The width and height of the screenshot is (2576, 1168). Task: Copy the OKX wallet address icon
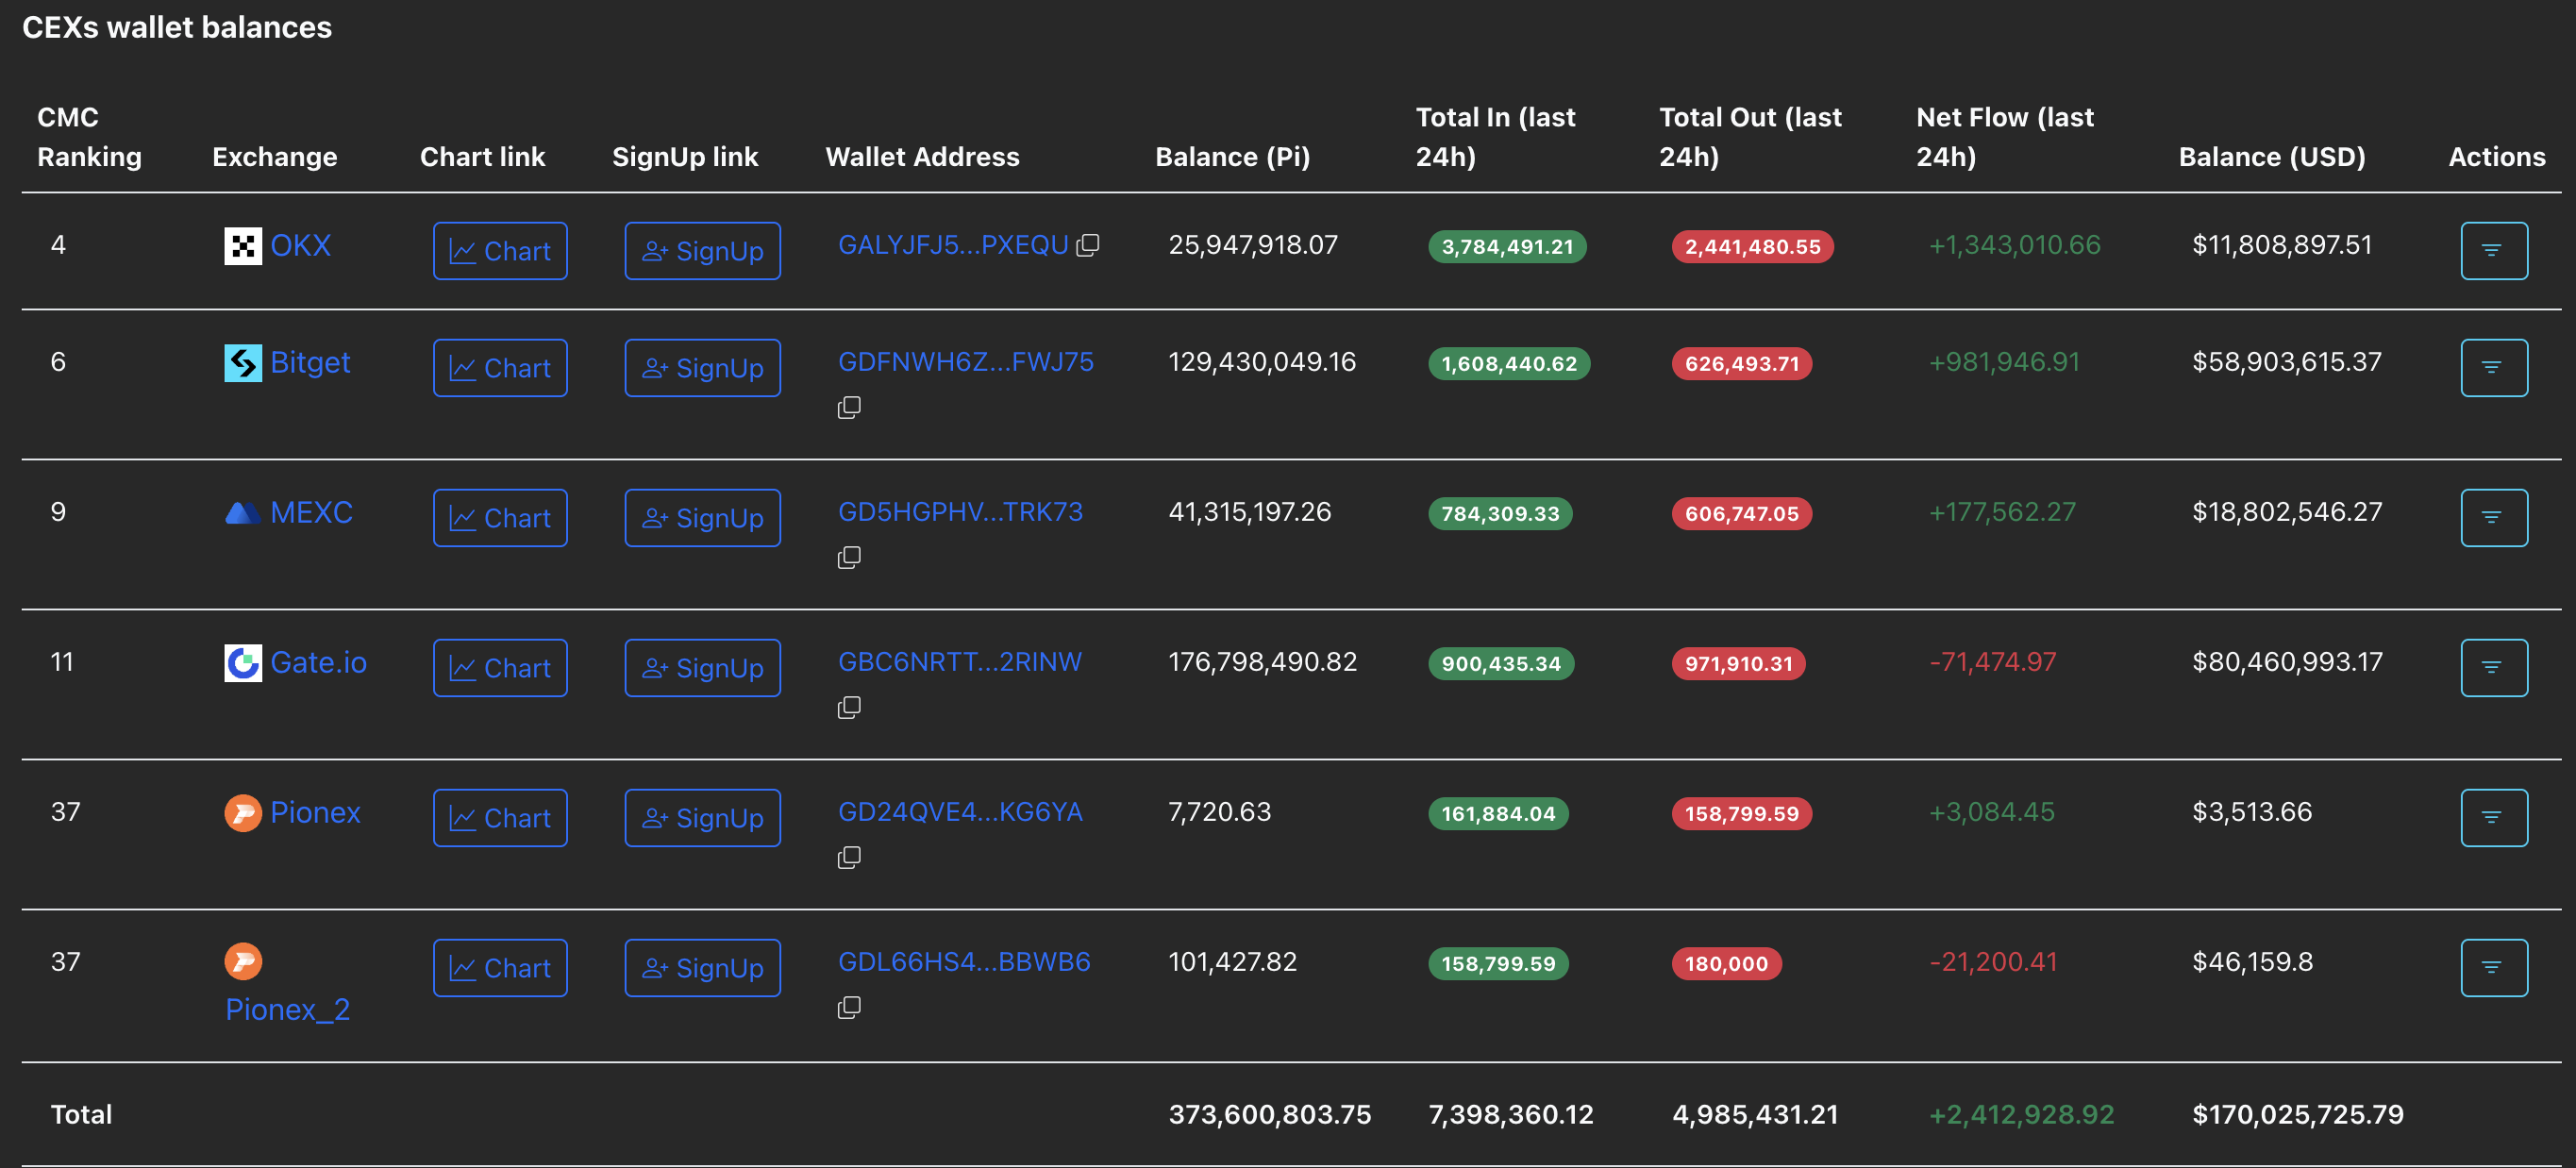(1088, 245)
